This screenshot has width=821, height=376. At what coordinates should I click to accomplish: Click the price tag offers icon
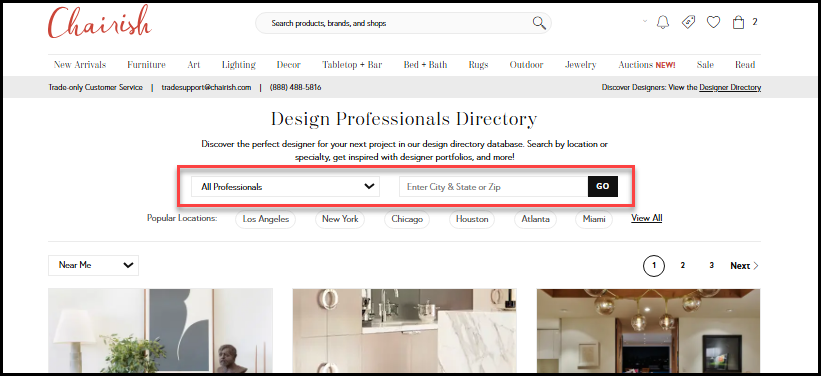tap(688, 22)
